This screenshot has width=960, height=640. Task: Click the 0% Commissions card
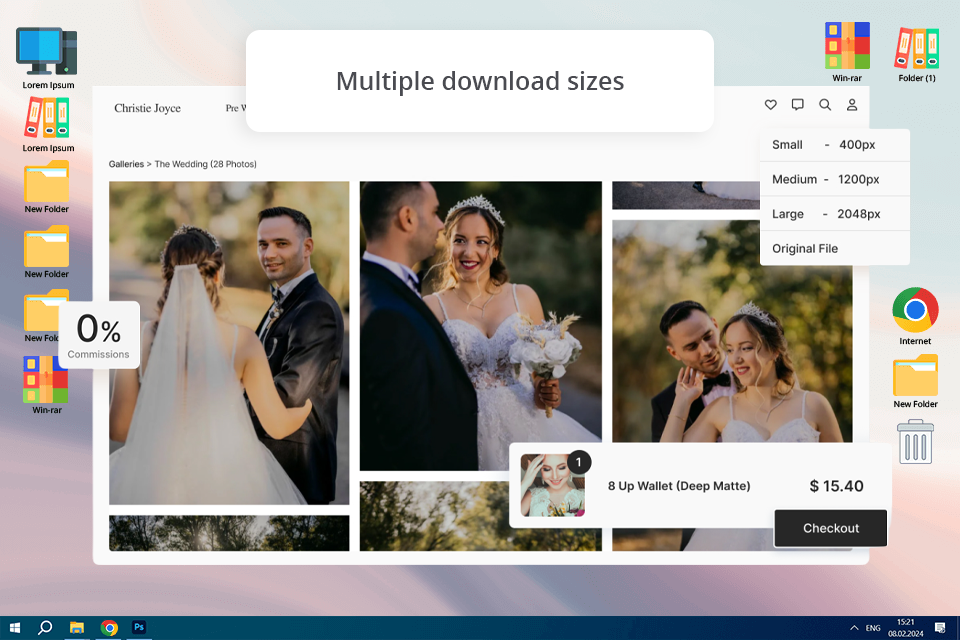[x=99, y=334]
